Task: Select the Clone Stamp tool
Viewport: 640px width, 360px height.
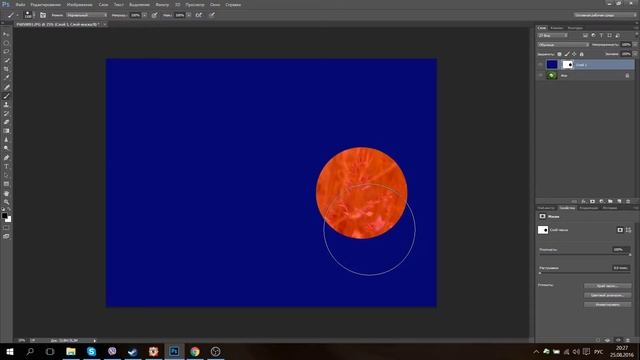Action: click(x=6, y=104)
